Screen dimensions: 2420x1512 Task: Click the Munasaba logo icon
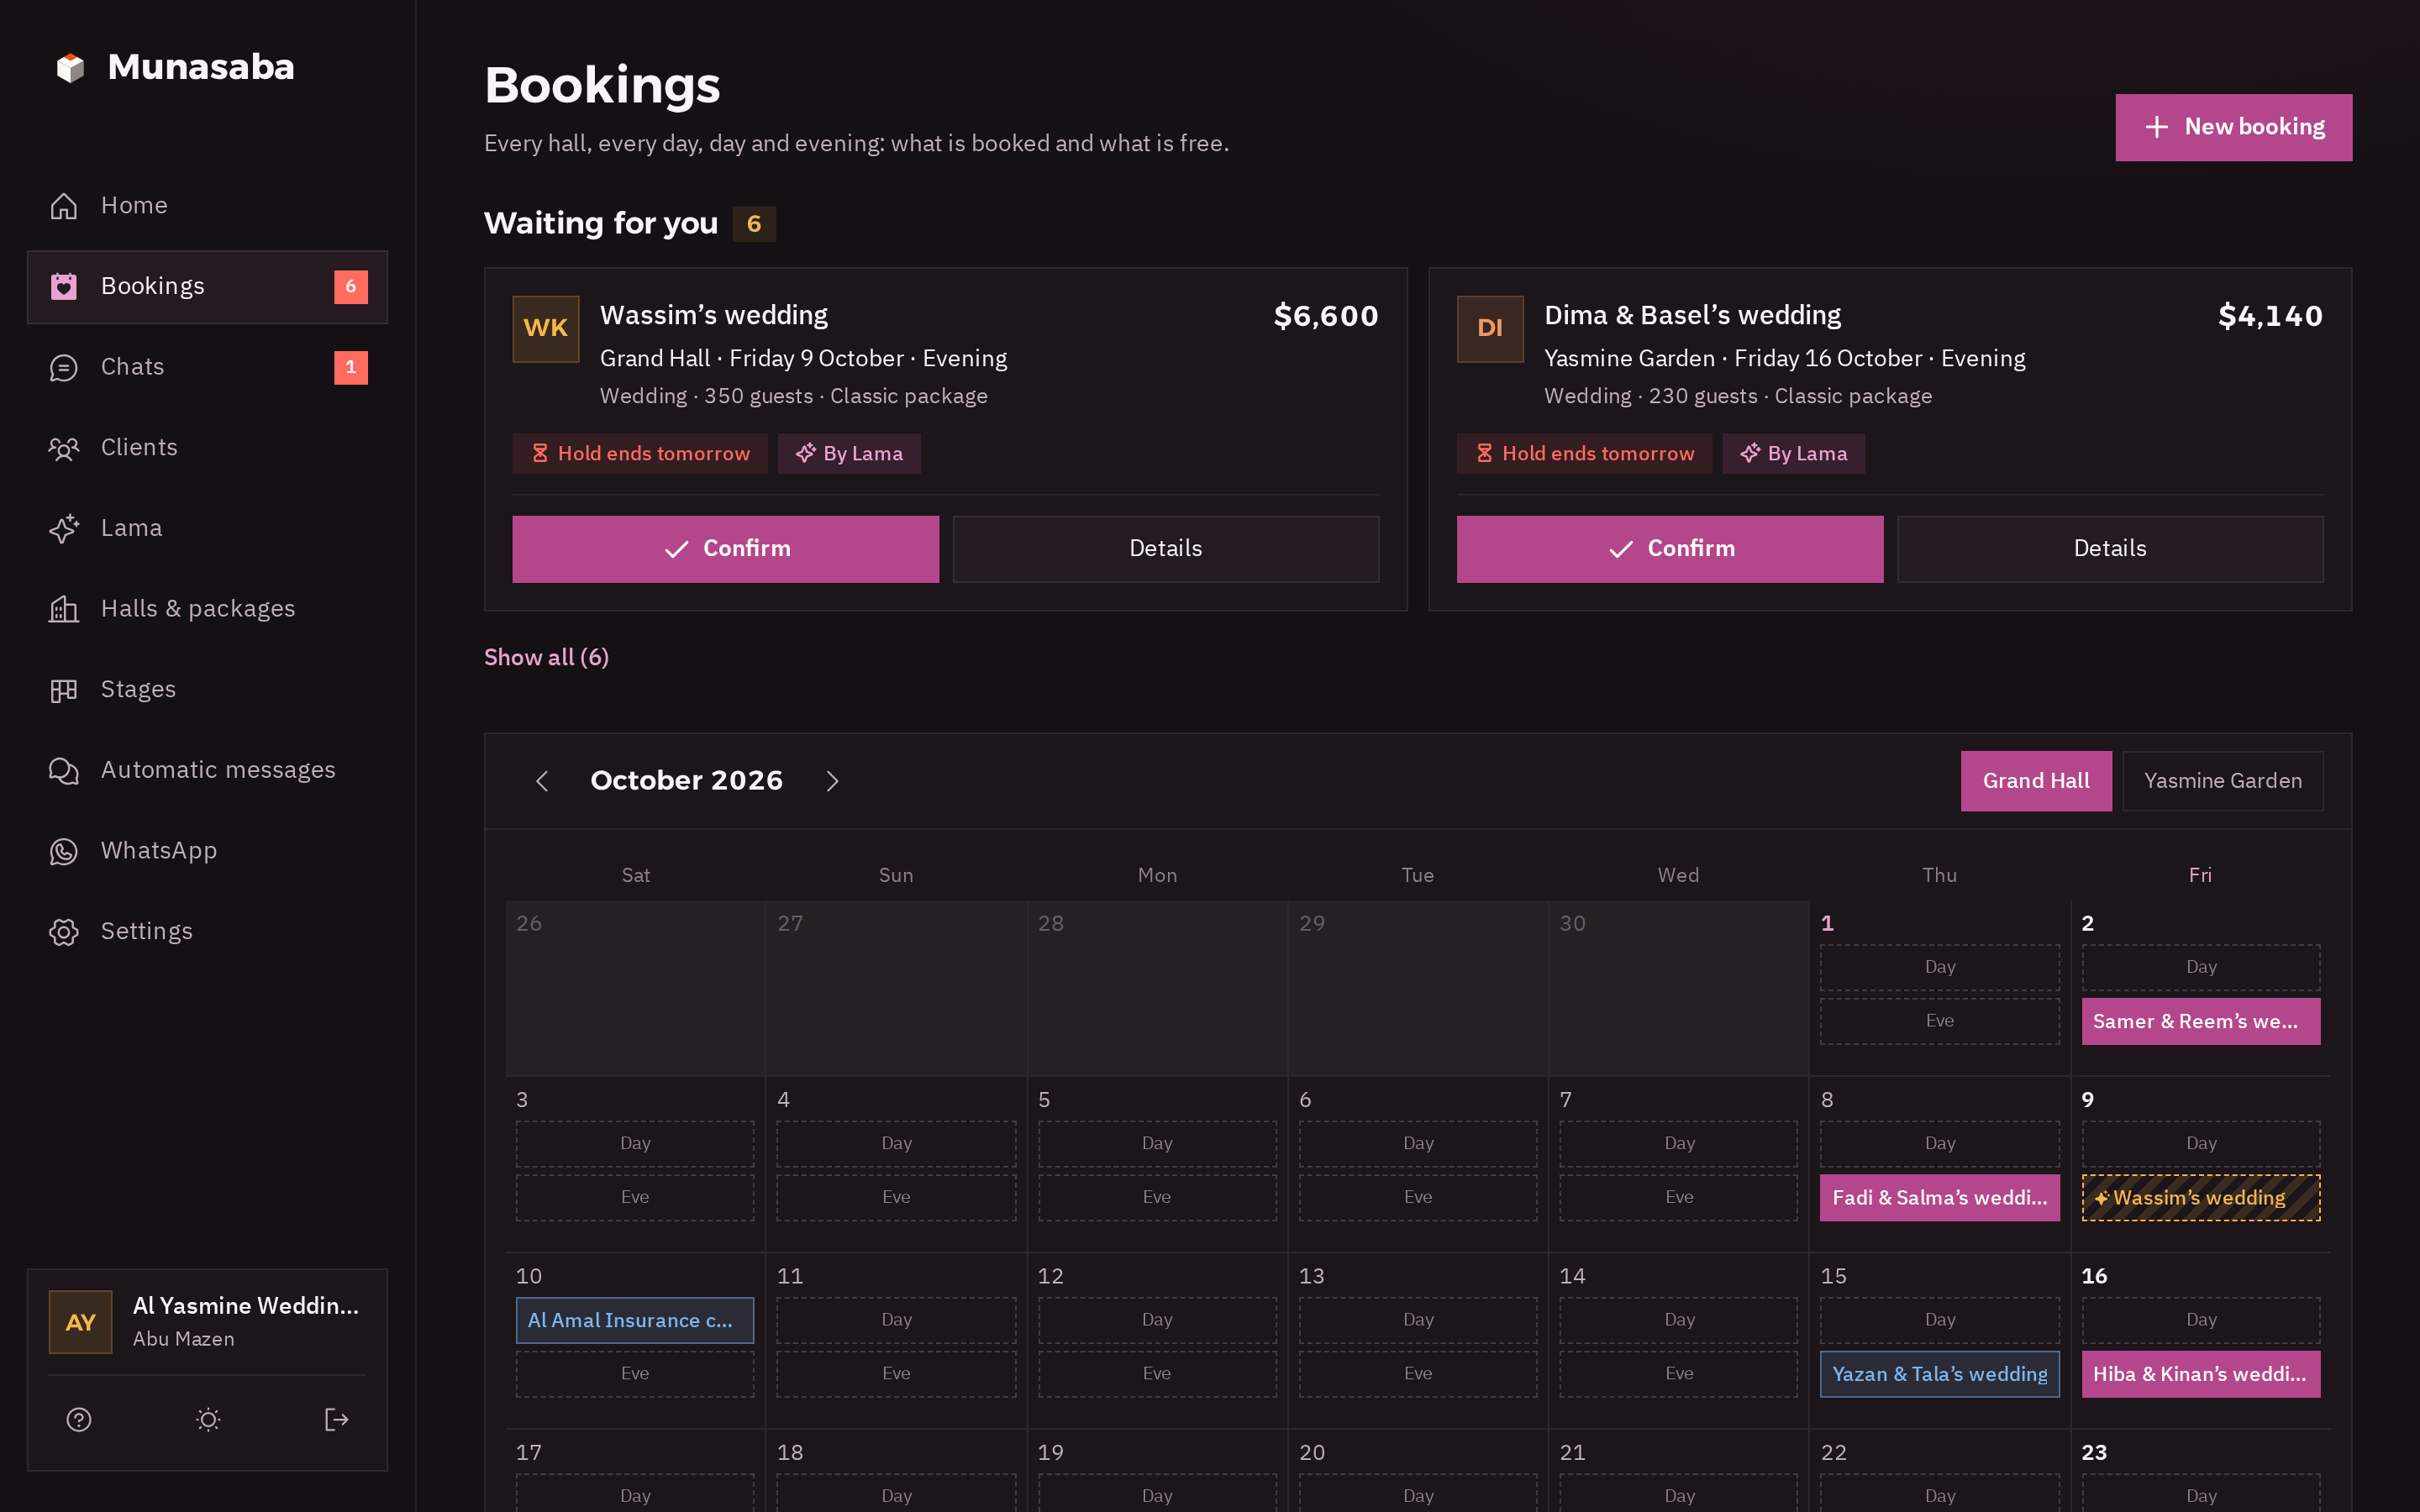[x=70, y=67]
